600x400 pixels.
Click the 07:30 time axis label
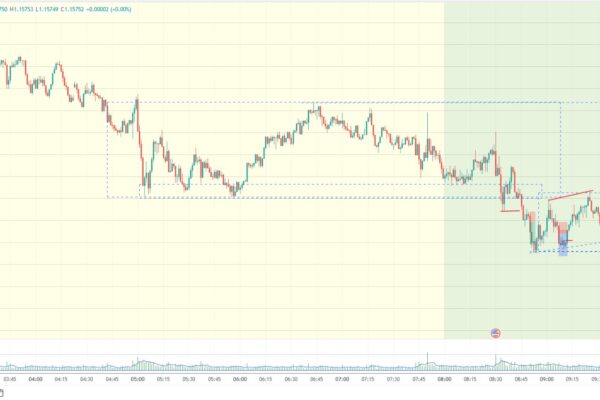(x=393, y=379)
